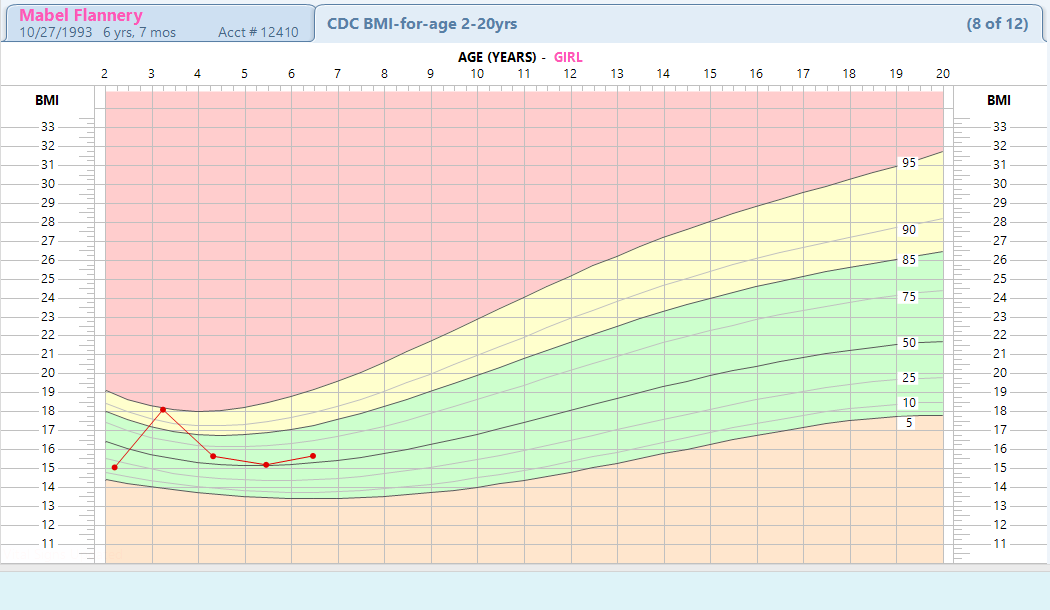Select the data point between ages 5 and 6
The width and height of the screenshot is (1050, 610).
[x=266, y=465]
